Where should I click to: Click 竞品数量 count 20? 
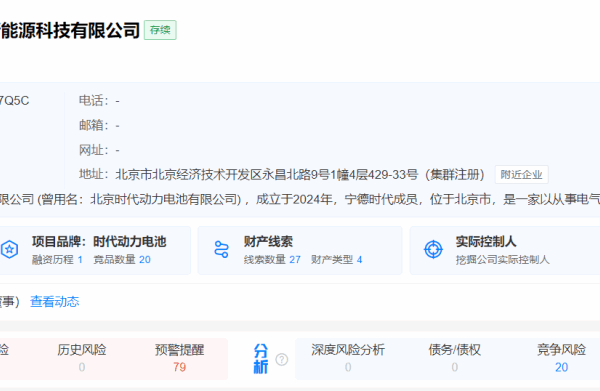point(145,260)
